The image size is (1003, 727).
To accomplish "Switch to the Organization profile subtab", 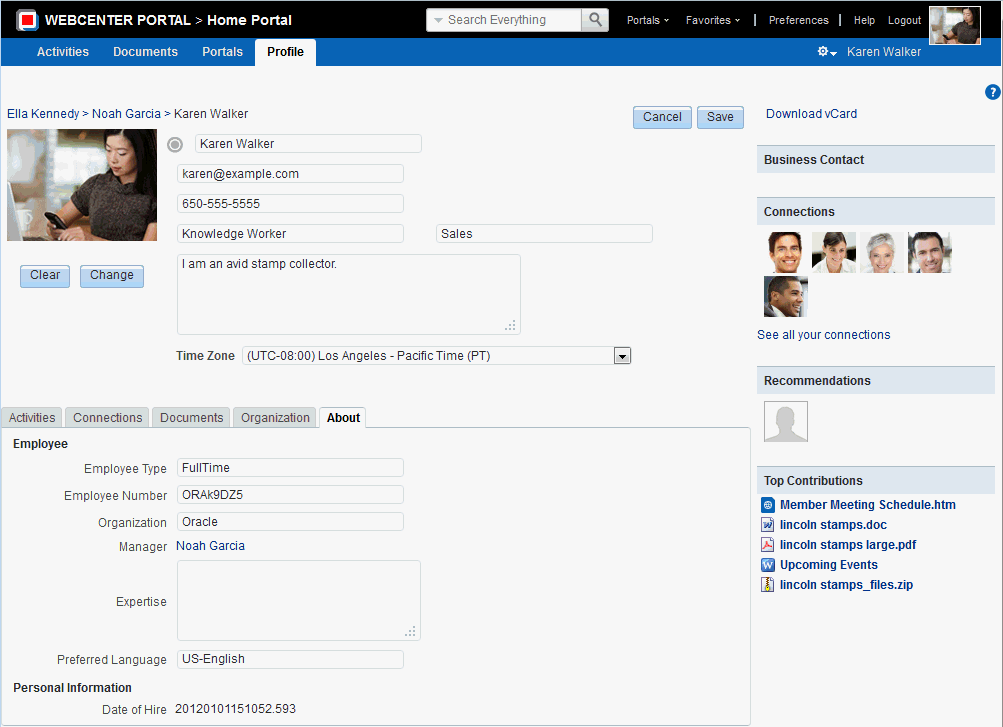I will click(x=275, y=418).
